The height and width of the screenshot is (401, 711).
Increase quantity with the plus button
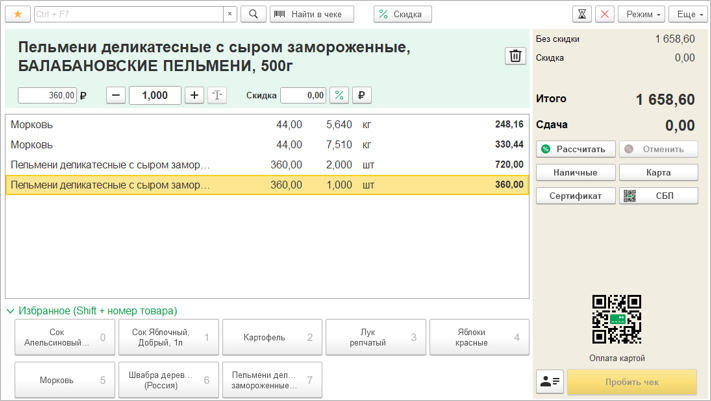(194, 95)
